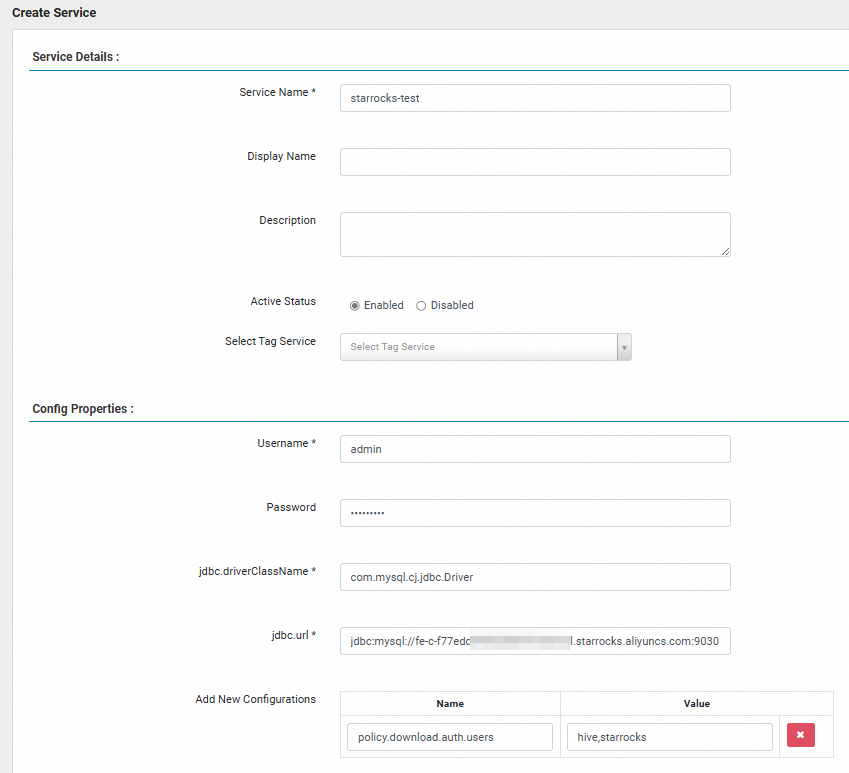849x773 pixels.
Task: Edit the policy.download.auth.users name field
Action: click(449, 737)
